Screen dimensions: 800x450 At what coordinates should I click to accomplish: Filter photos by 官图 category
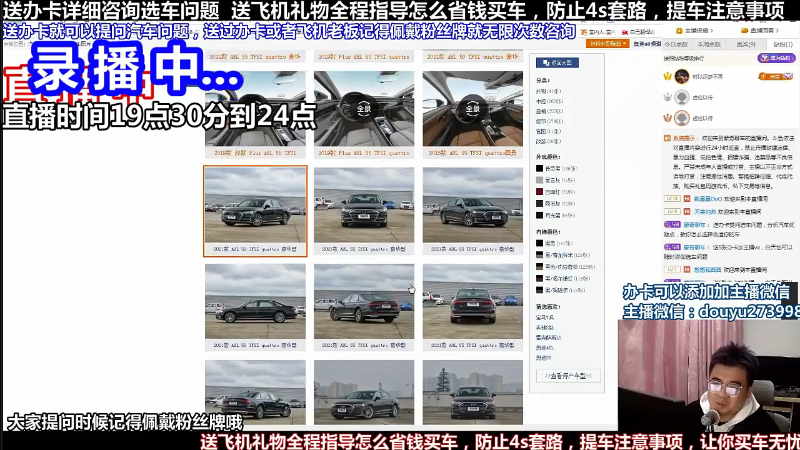tap(548, 131)
